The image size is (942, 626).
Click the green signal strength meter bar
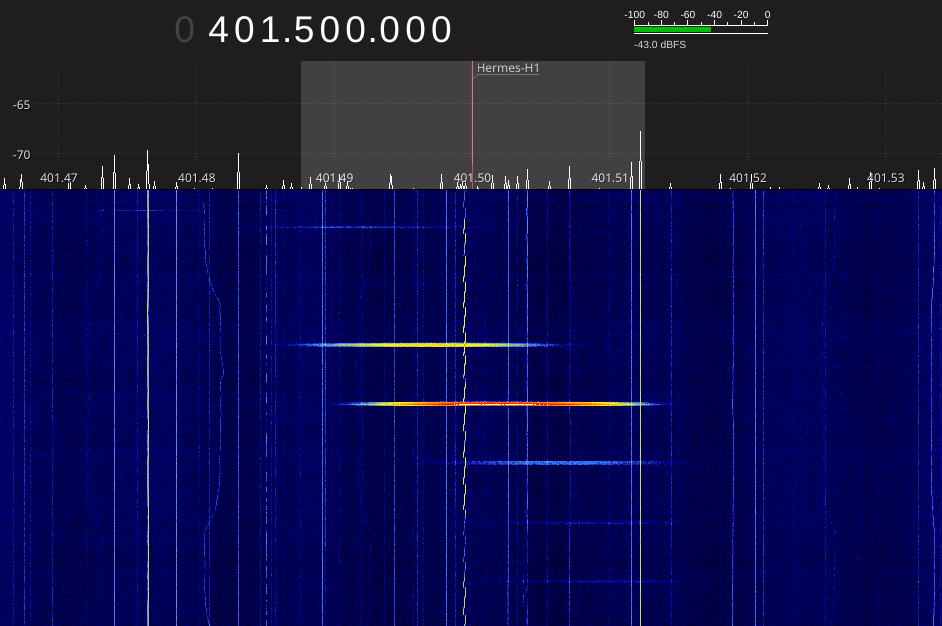672,29
